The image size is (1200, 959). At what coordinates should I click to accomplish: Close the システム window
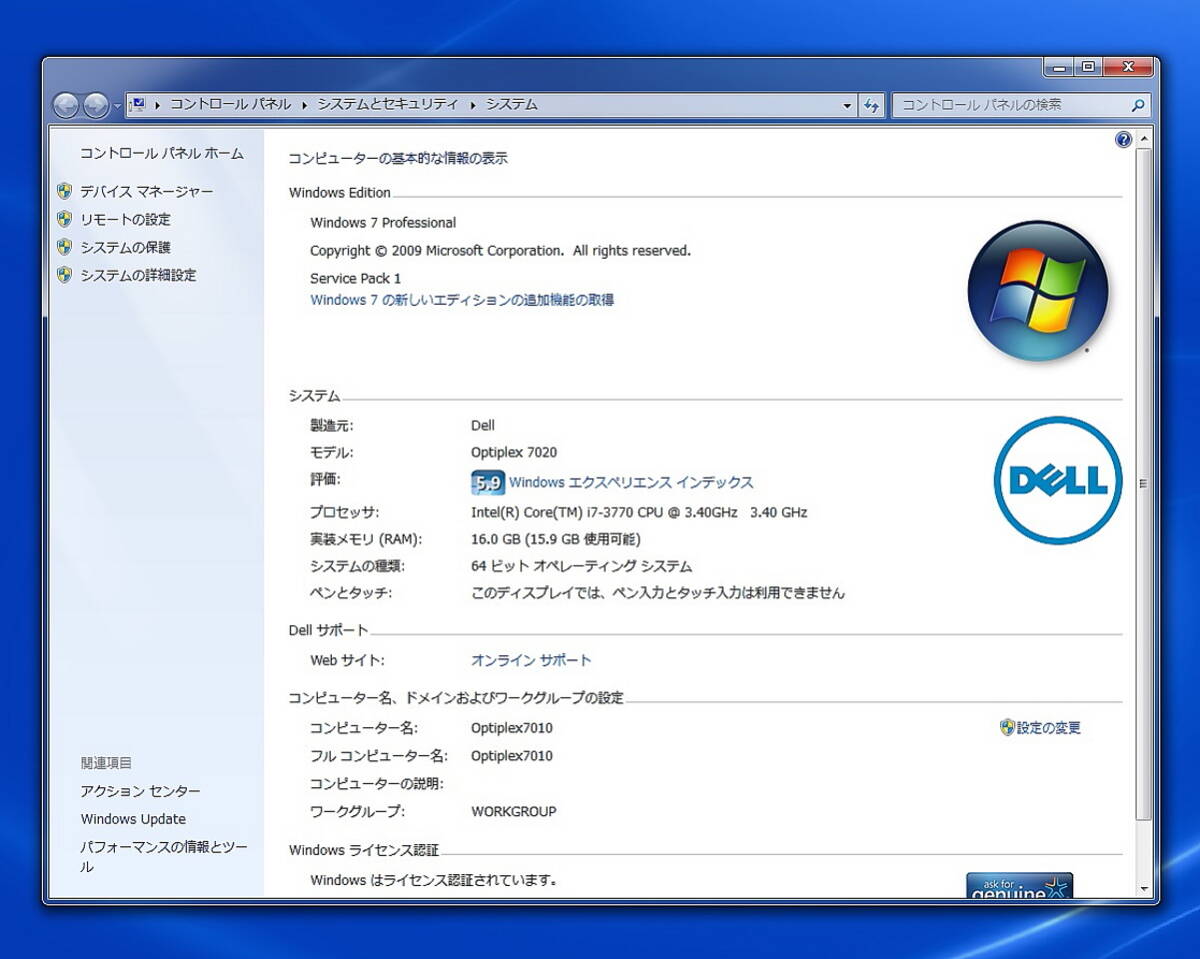pos(1129,67)
